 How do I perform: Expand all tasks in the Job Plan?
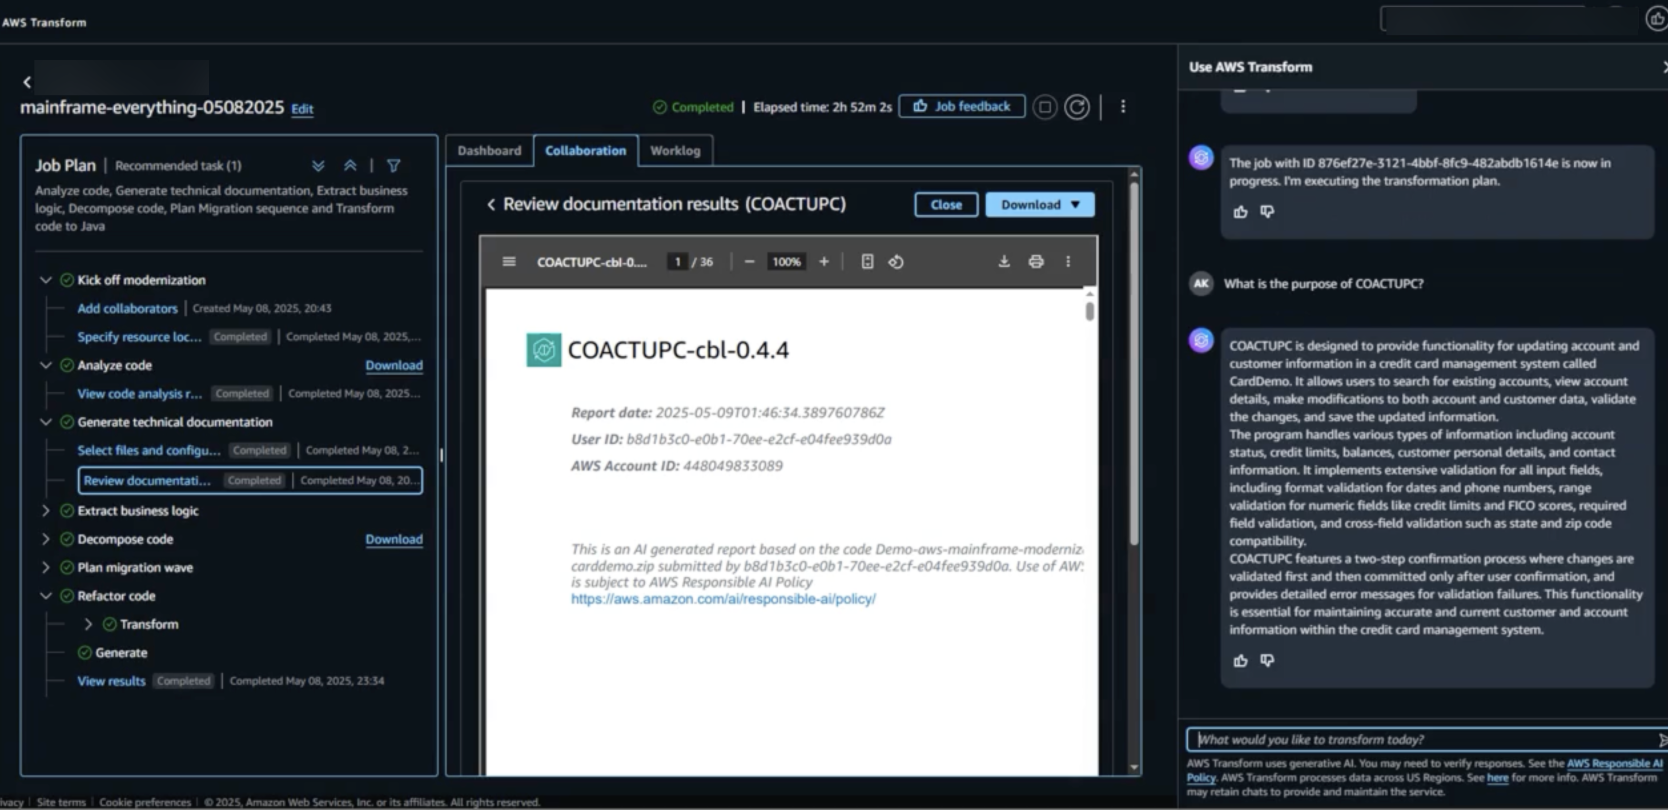click(x=318, y=166)
